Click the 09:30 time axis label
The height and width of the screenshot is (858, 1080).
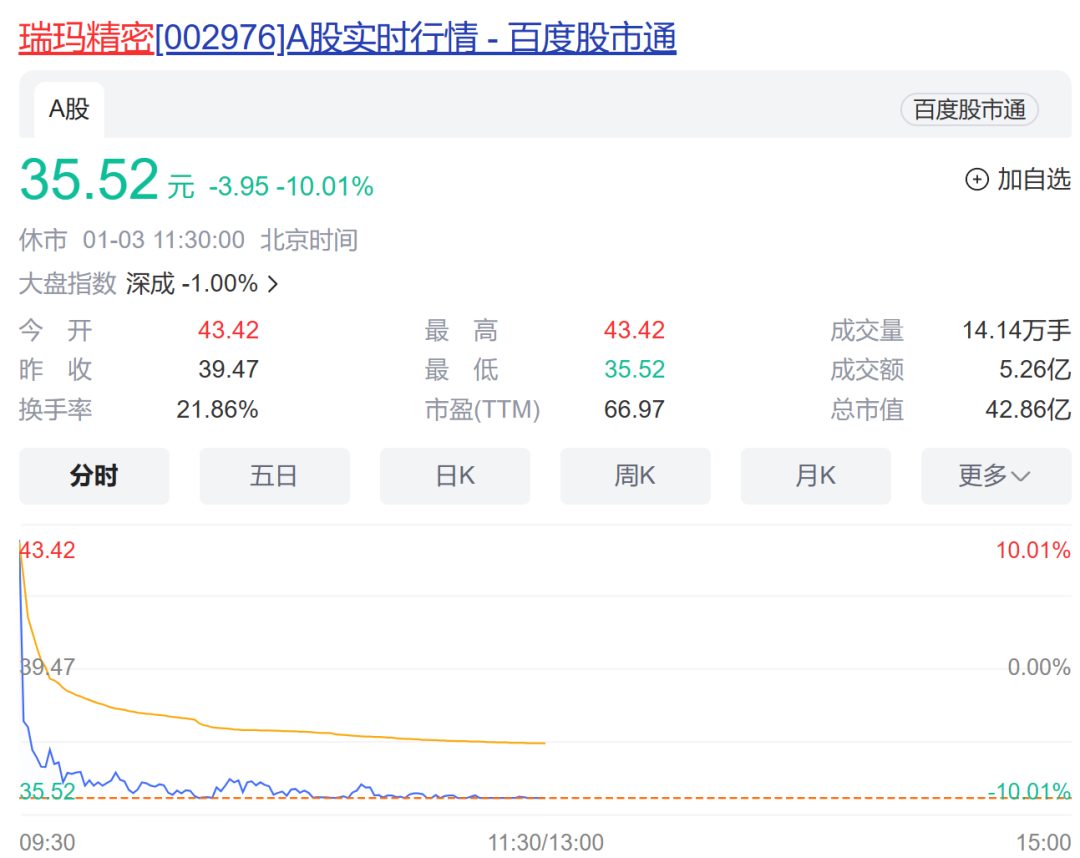(x=47, y=842)
